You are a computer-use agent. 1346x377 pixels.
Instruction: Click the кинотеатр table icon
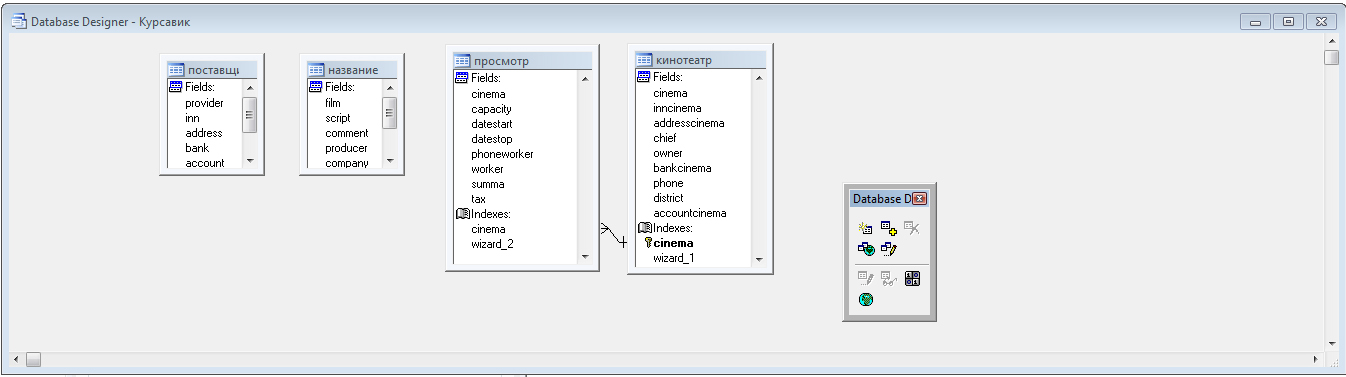pos(644,60)
